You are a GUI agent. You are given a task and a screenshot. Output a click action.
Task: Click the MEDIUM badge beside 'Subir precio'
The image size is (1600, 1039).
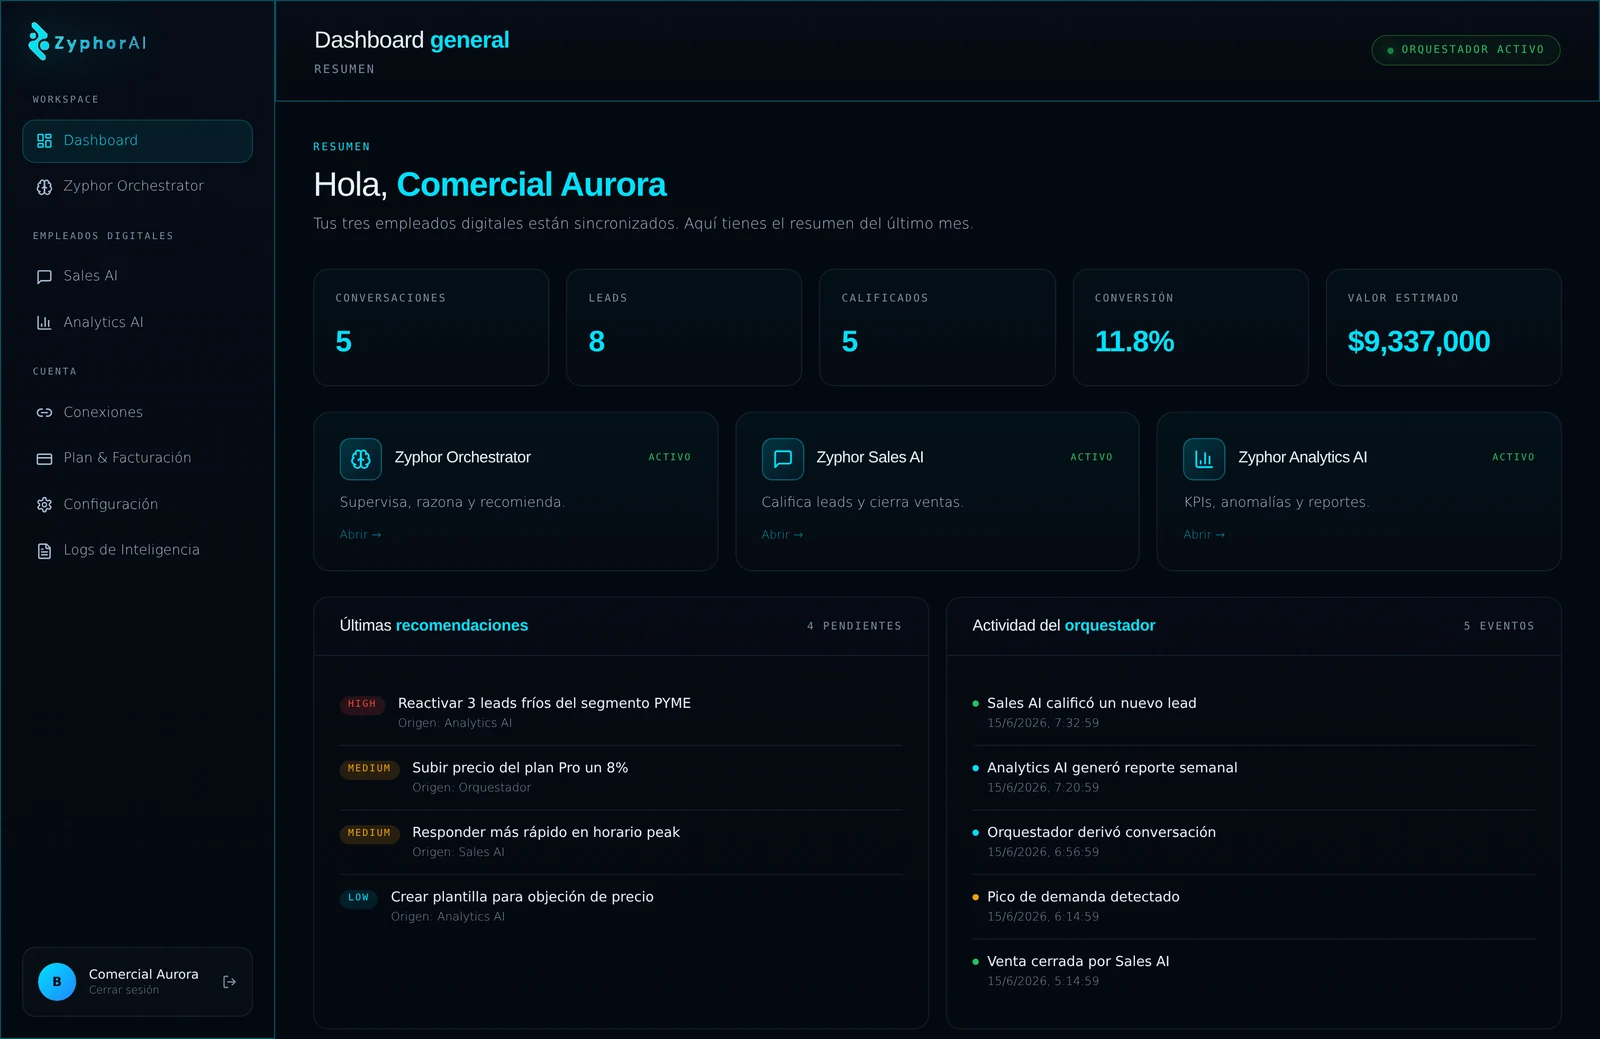pos(369,769)
